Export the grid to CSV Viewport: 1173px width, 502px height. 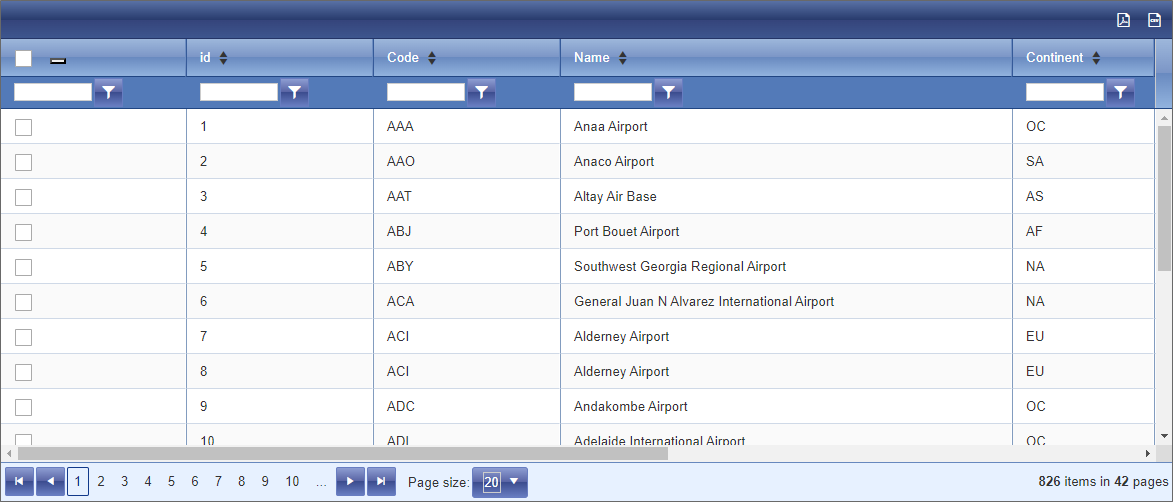point(1153,20)
